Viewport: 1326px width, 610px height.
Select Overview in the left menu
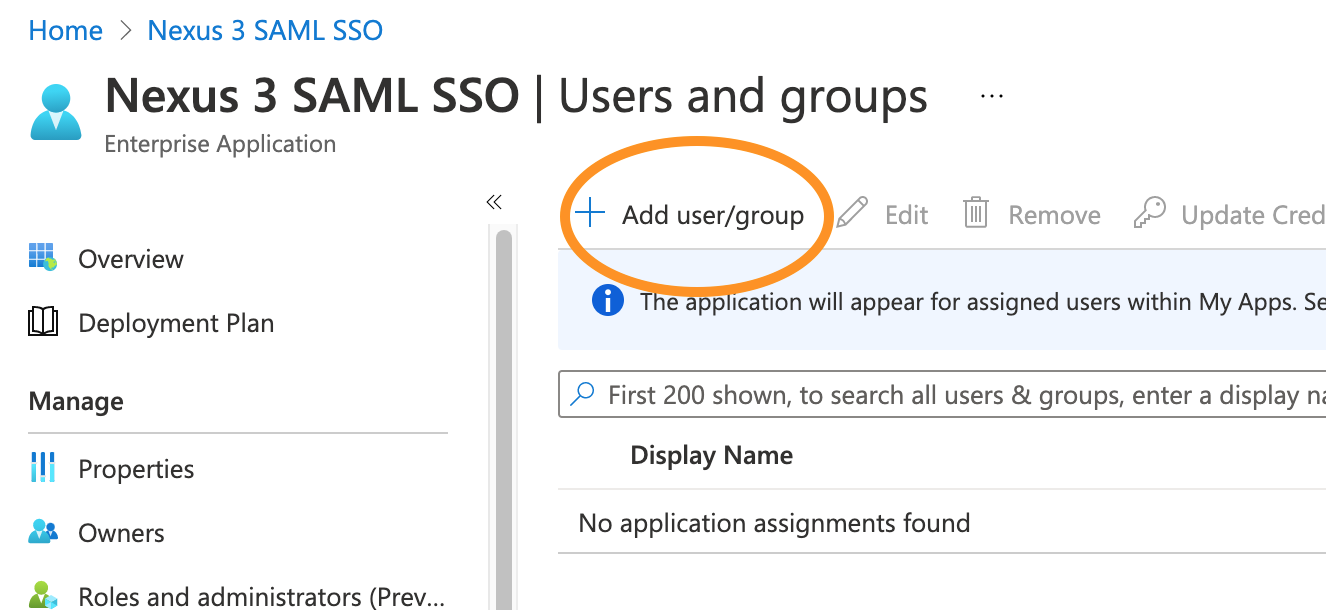(x=131, y=259)
